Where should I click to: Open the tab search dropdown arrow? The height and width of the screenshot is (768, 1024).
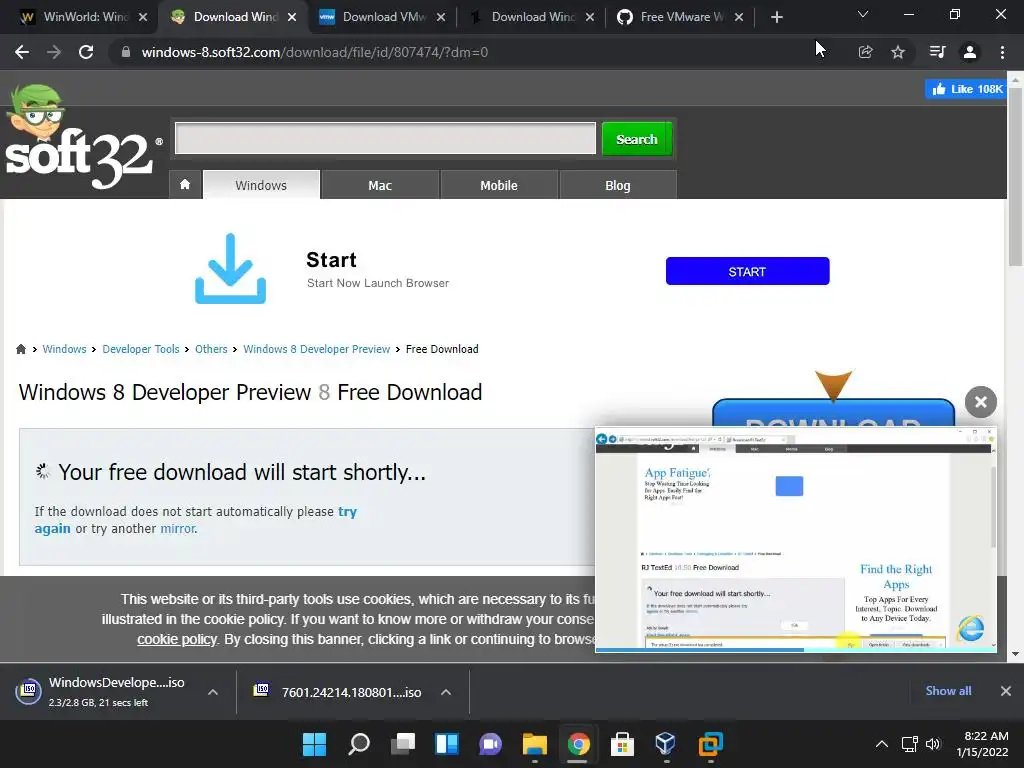point(863,14)
